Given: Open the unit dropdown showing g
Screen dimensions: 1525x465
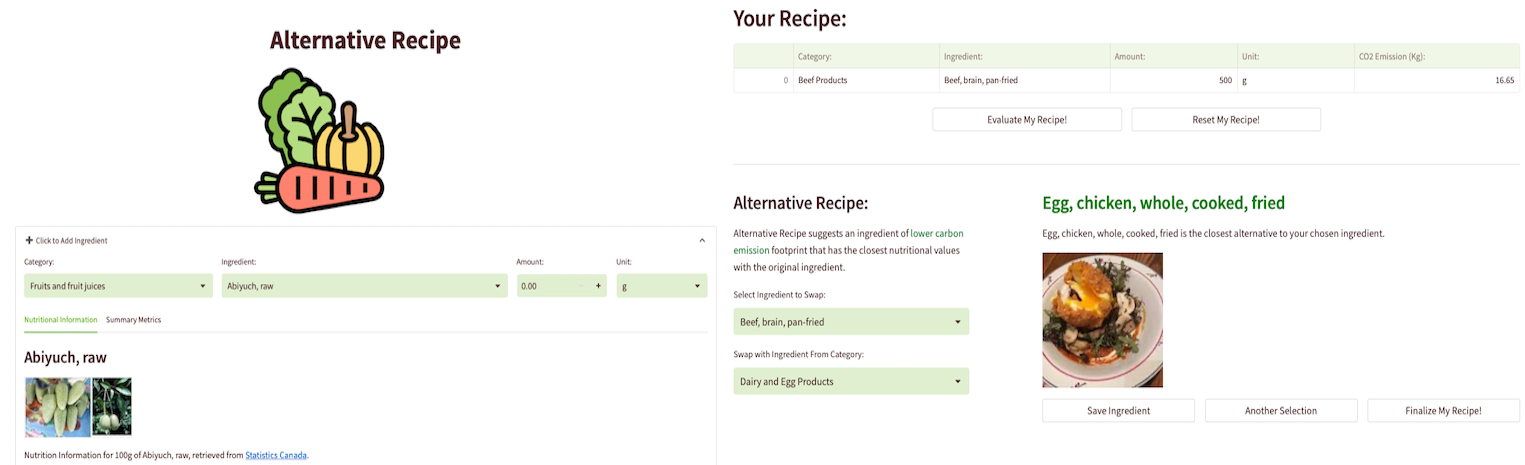Looking at the screenshot, I should [x=662, y=286].
